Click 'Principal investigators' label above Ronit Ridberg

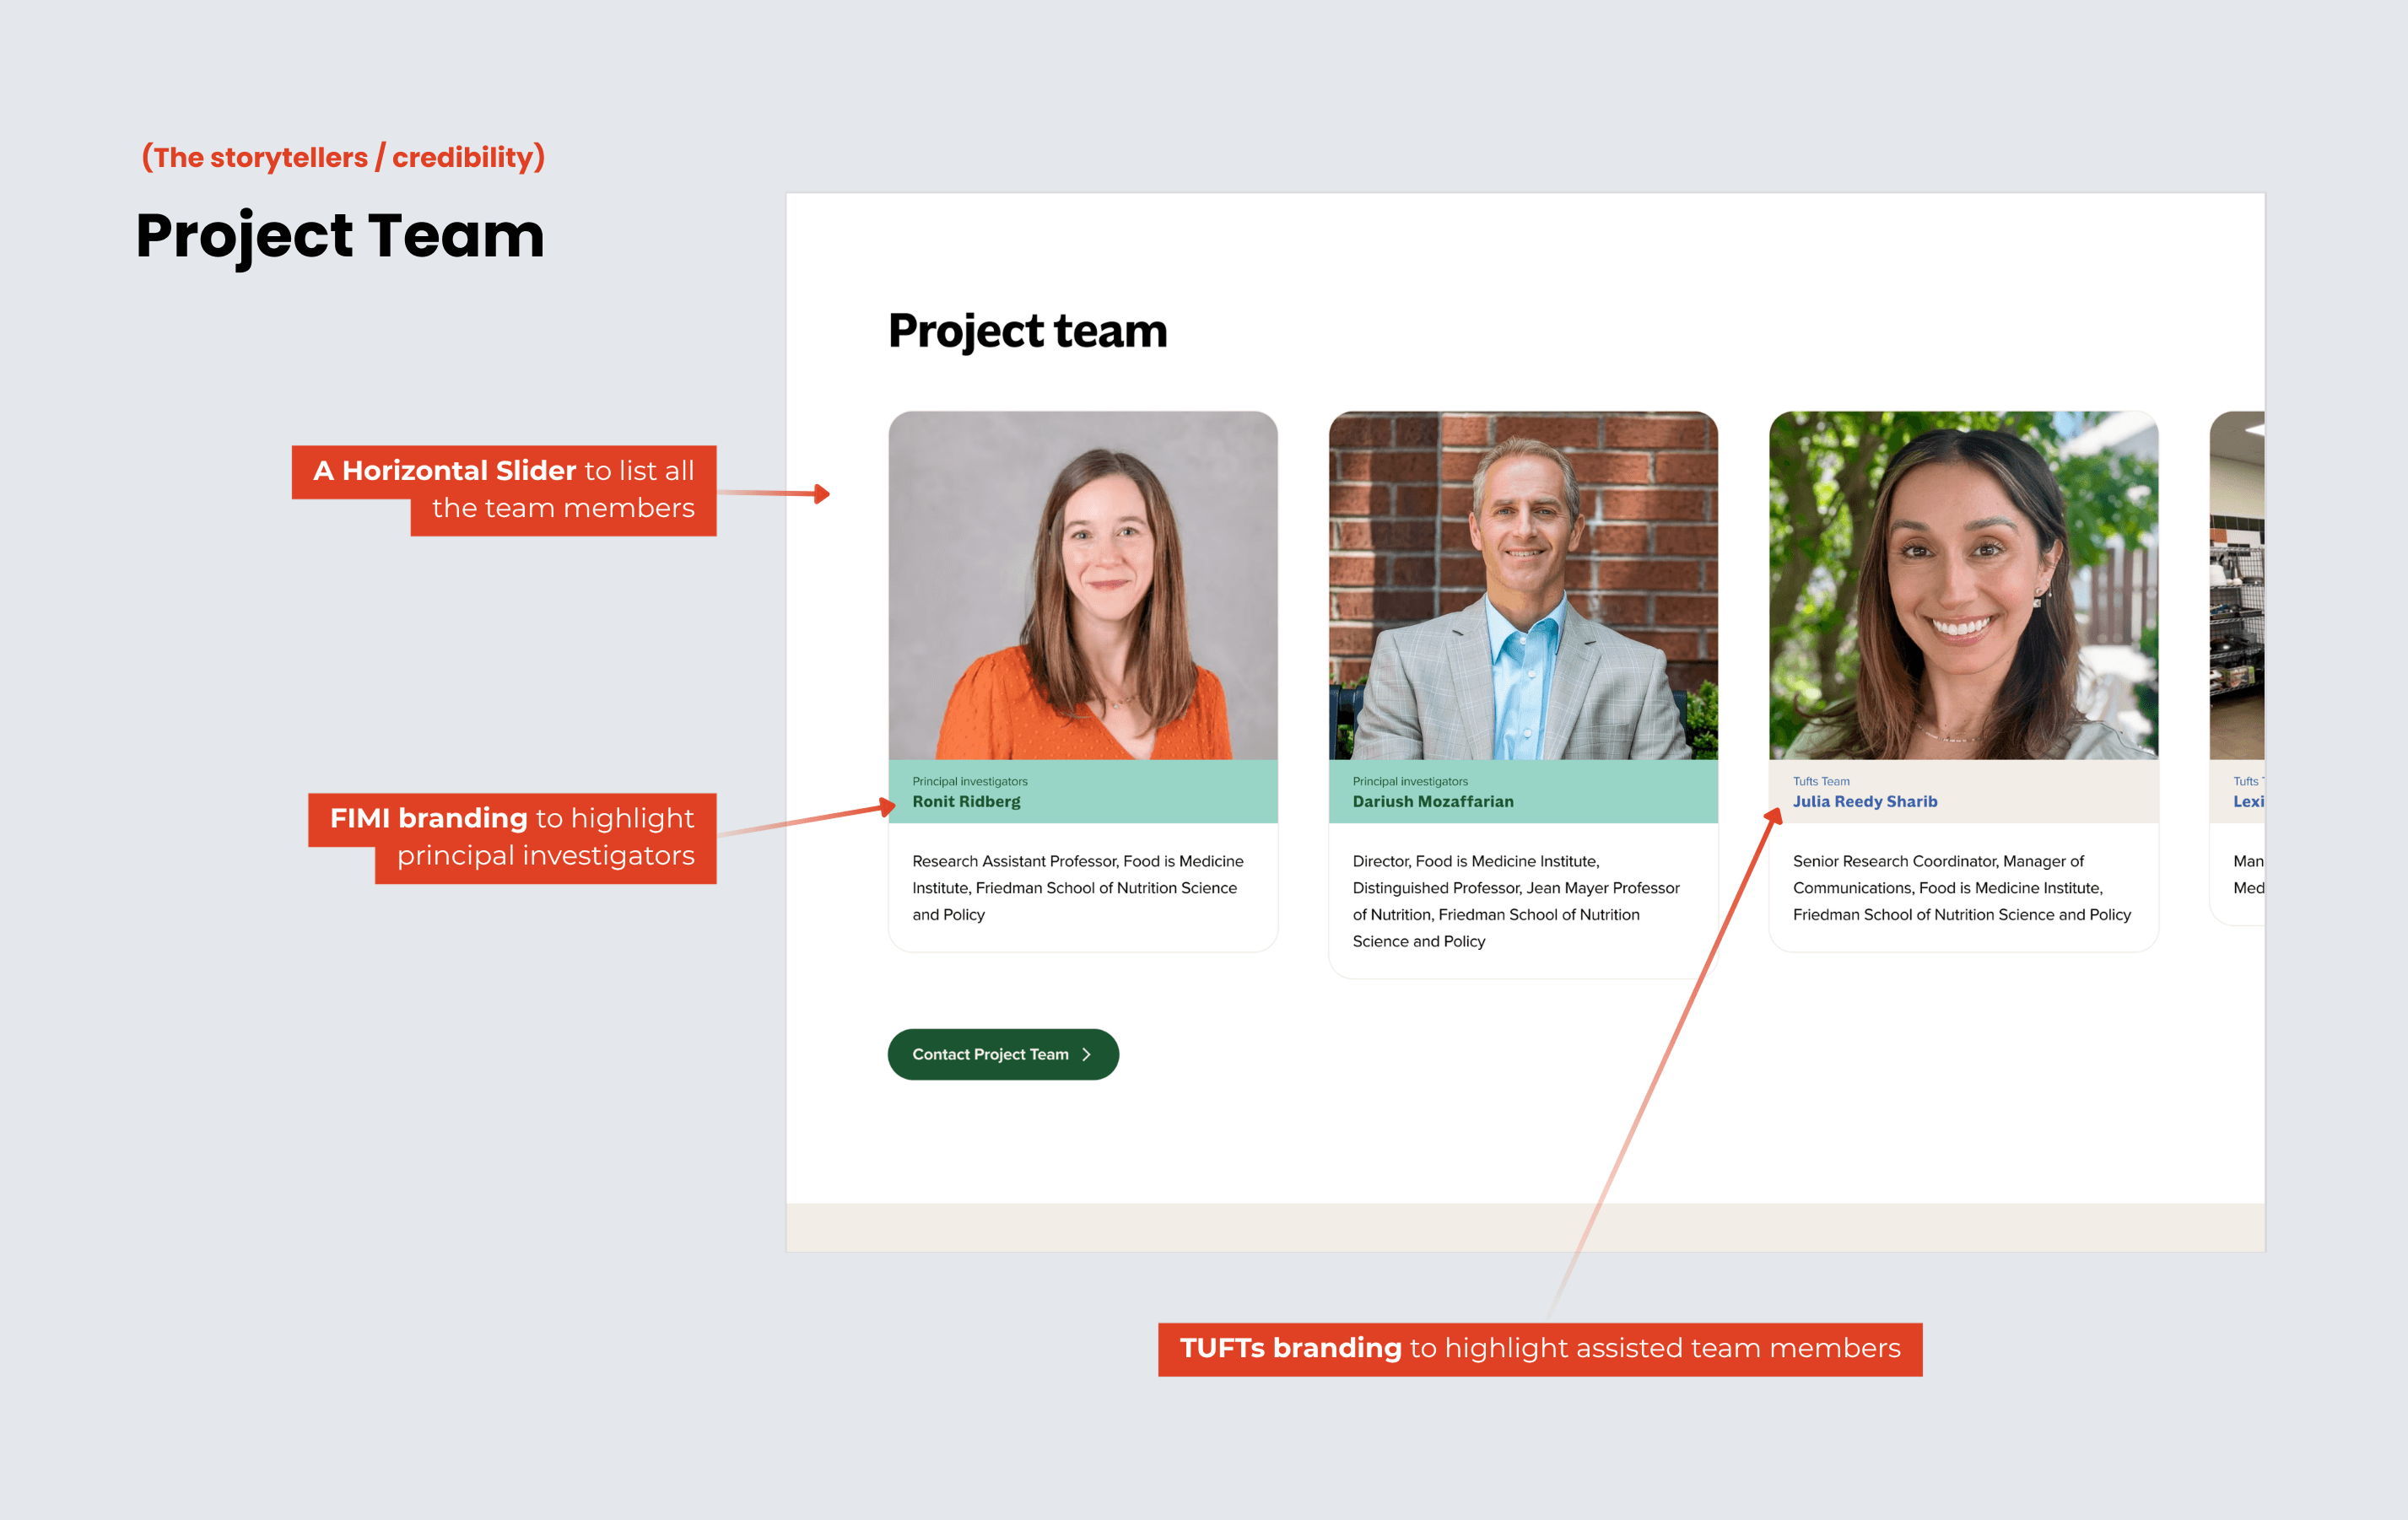[x=969, y=781]
